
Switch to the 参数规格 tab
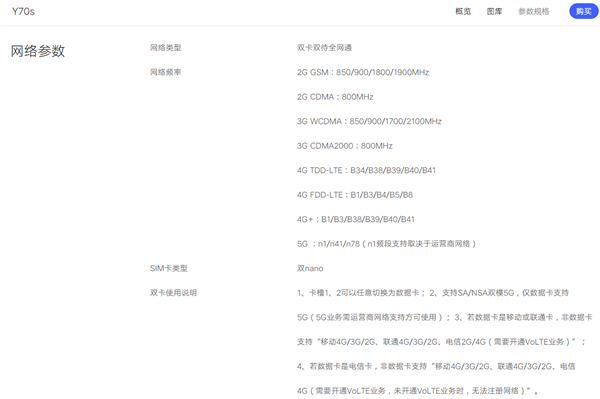[x=534, y=11]
